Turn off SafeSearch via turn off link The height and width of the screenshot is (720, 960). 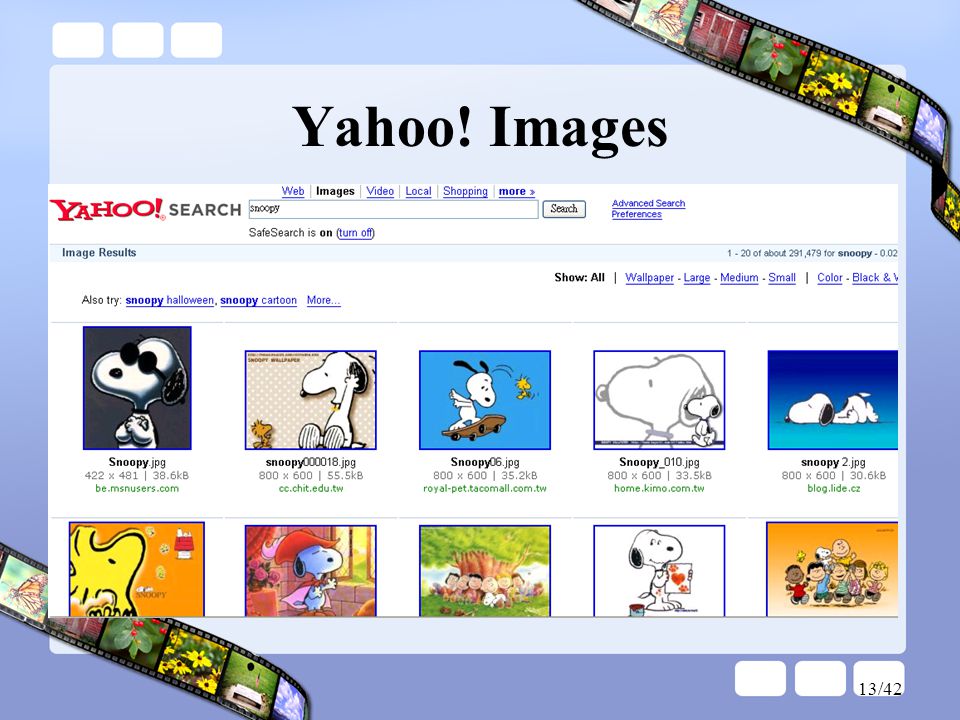point(356,233)
